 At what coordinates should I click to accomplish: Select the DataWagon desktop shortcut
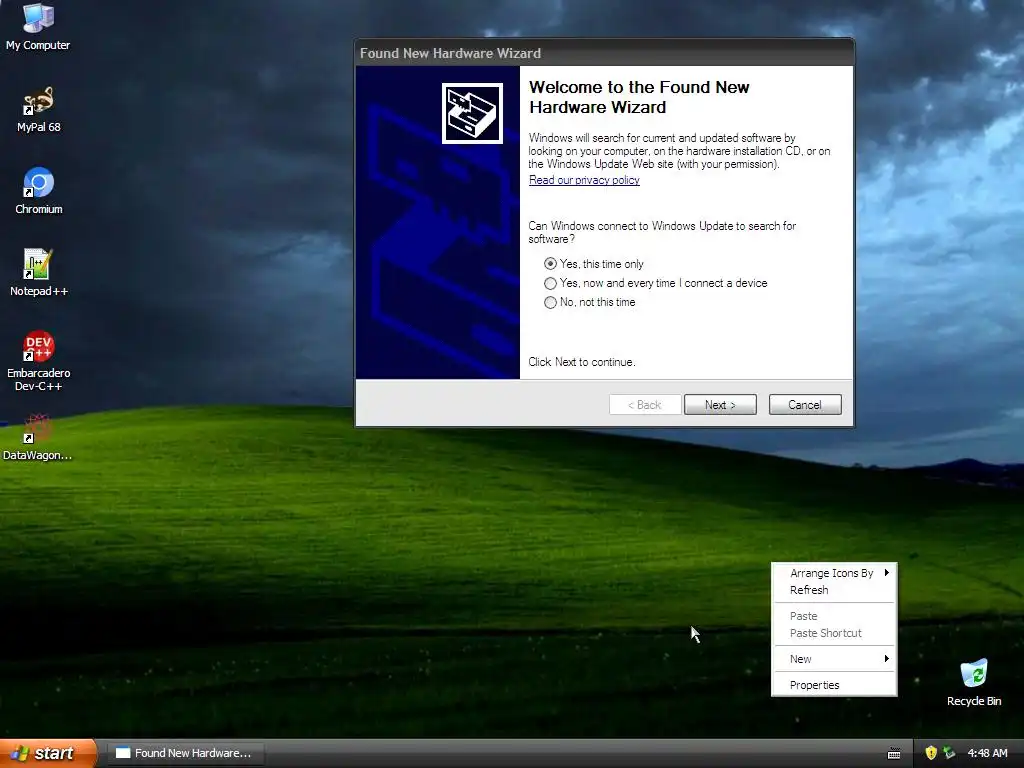click(38, 438)
